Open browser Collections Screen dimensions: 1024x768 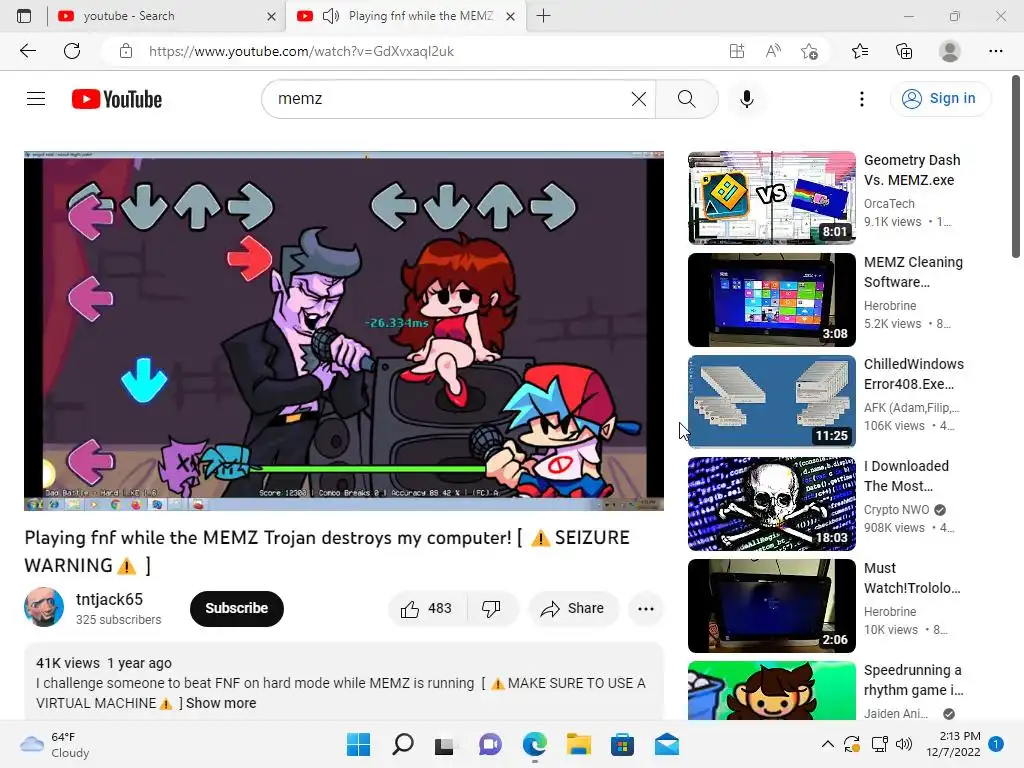pos(904,51)
